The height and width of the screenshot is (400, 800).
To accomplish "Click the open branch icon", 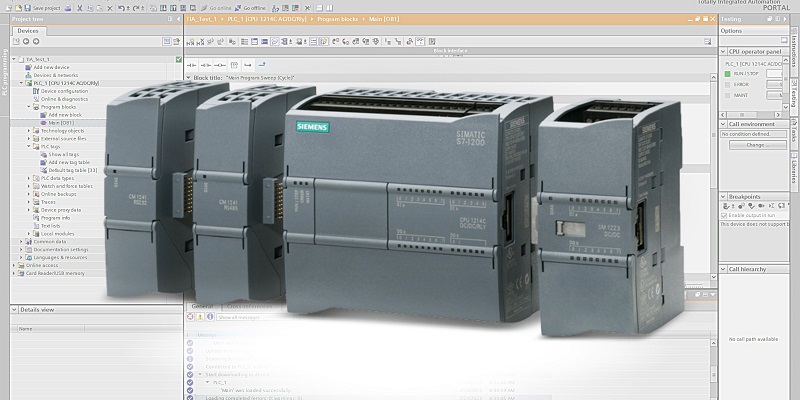I will point(248,65).
